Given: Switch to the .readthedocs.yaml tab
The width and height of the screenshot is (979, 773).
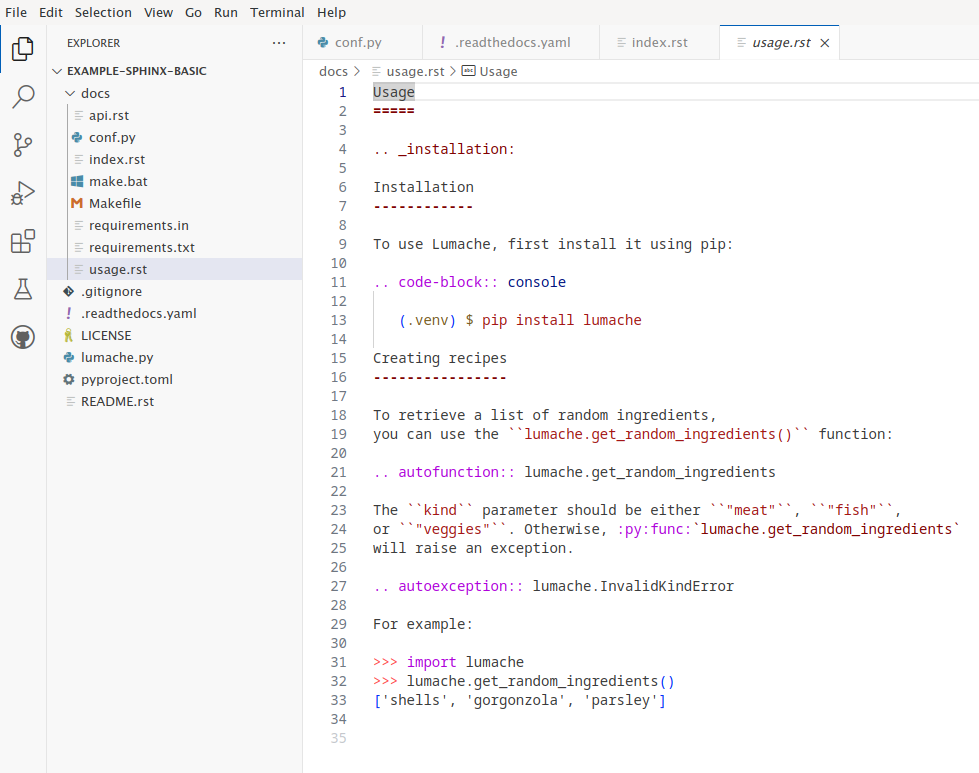Looking at the screenshot, I should coord(512,42).
